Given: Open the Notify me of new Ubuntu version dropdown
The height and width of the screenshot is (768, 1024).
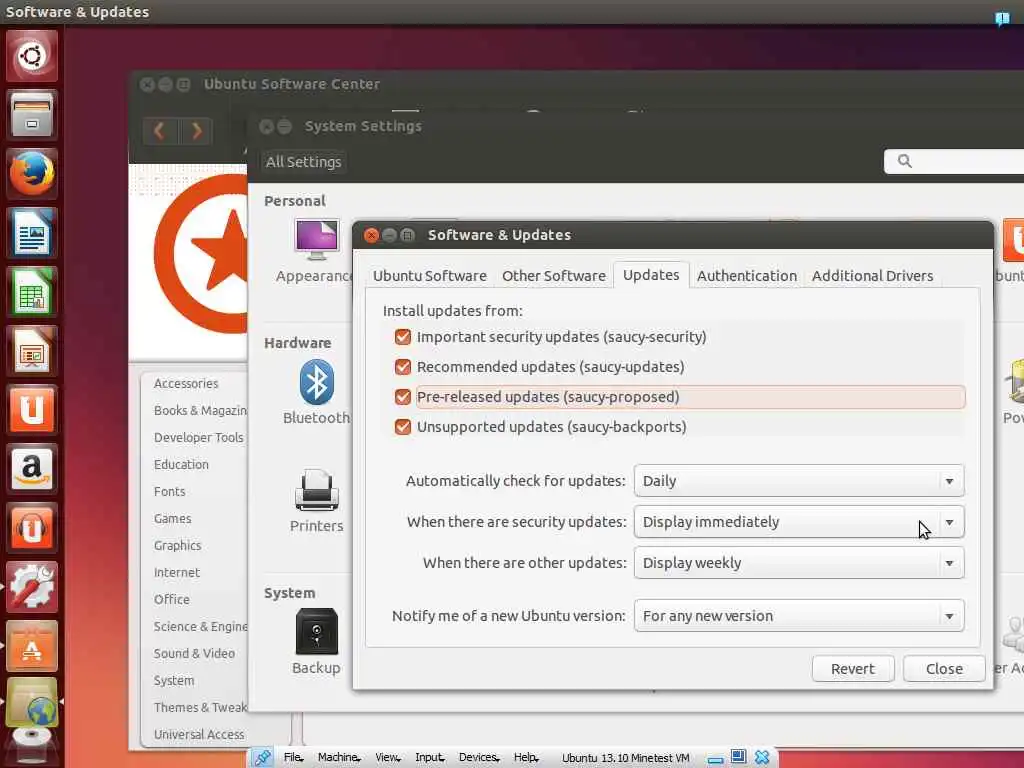Looking at the screenshot, I should (x=799, y=616).
